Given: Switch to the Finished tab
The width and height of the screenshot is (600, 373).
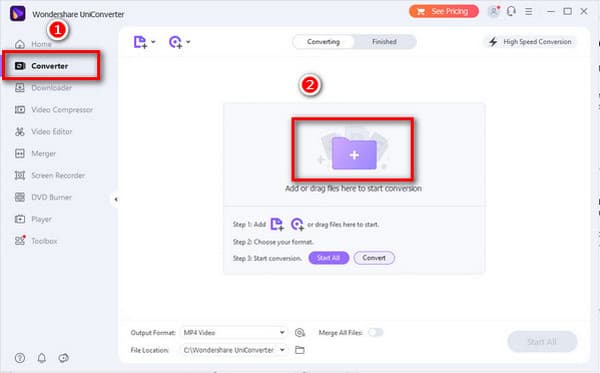Looking at the screenshot, I should pyautogui.click(x=384, y=42).
